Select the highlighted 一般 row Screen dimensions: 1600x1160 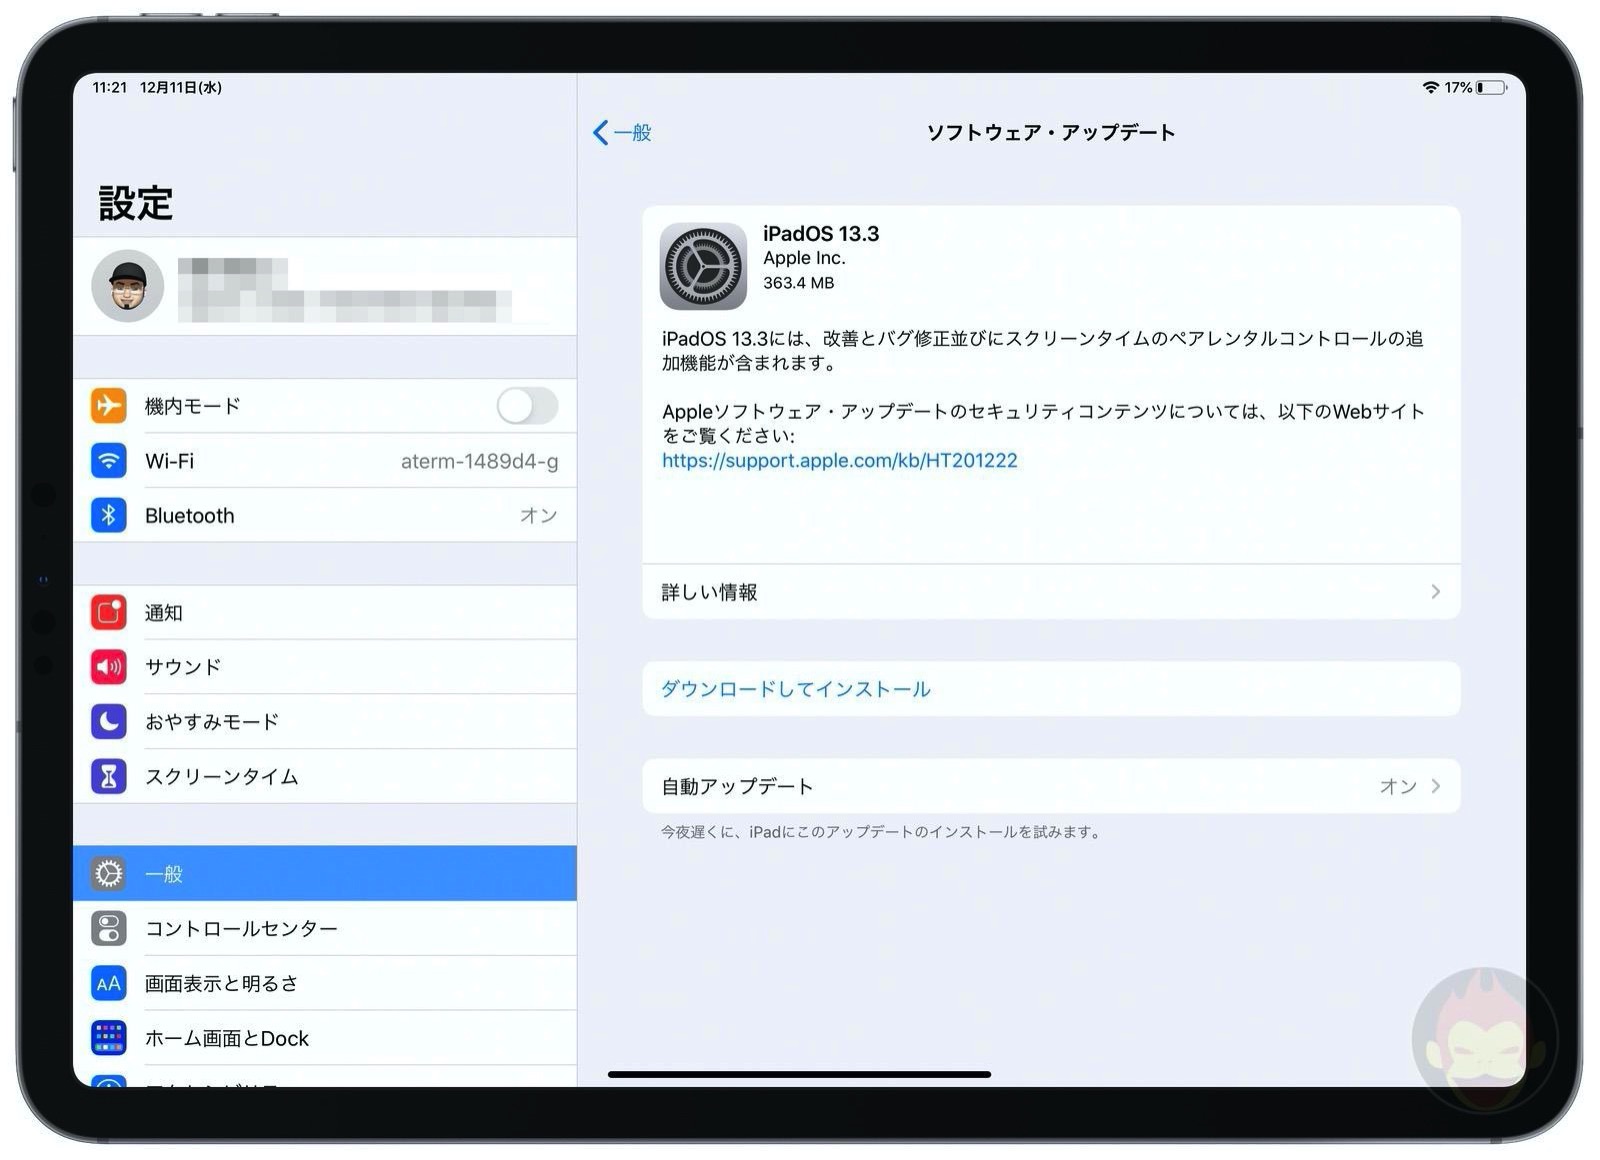point(325,874)
